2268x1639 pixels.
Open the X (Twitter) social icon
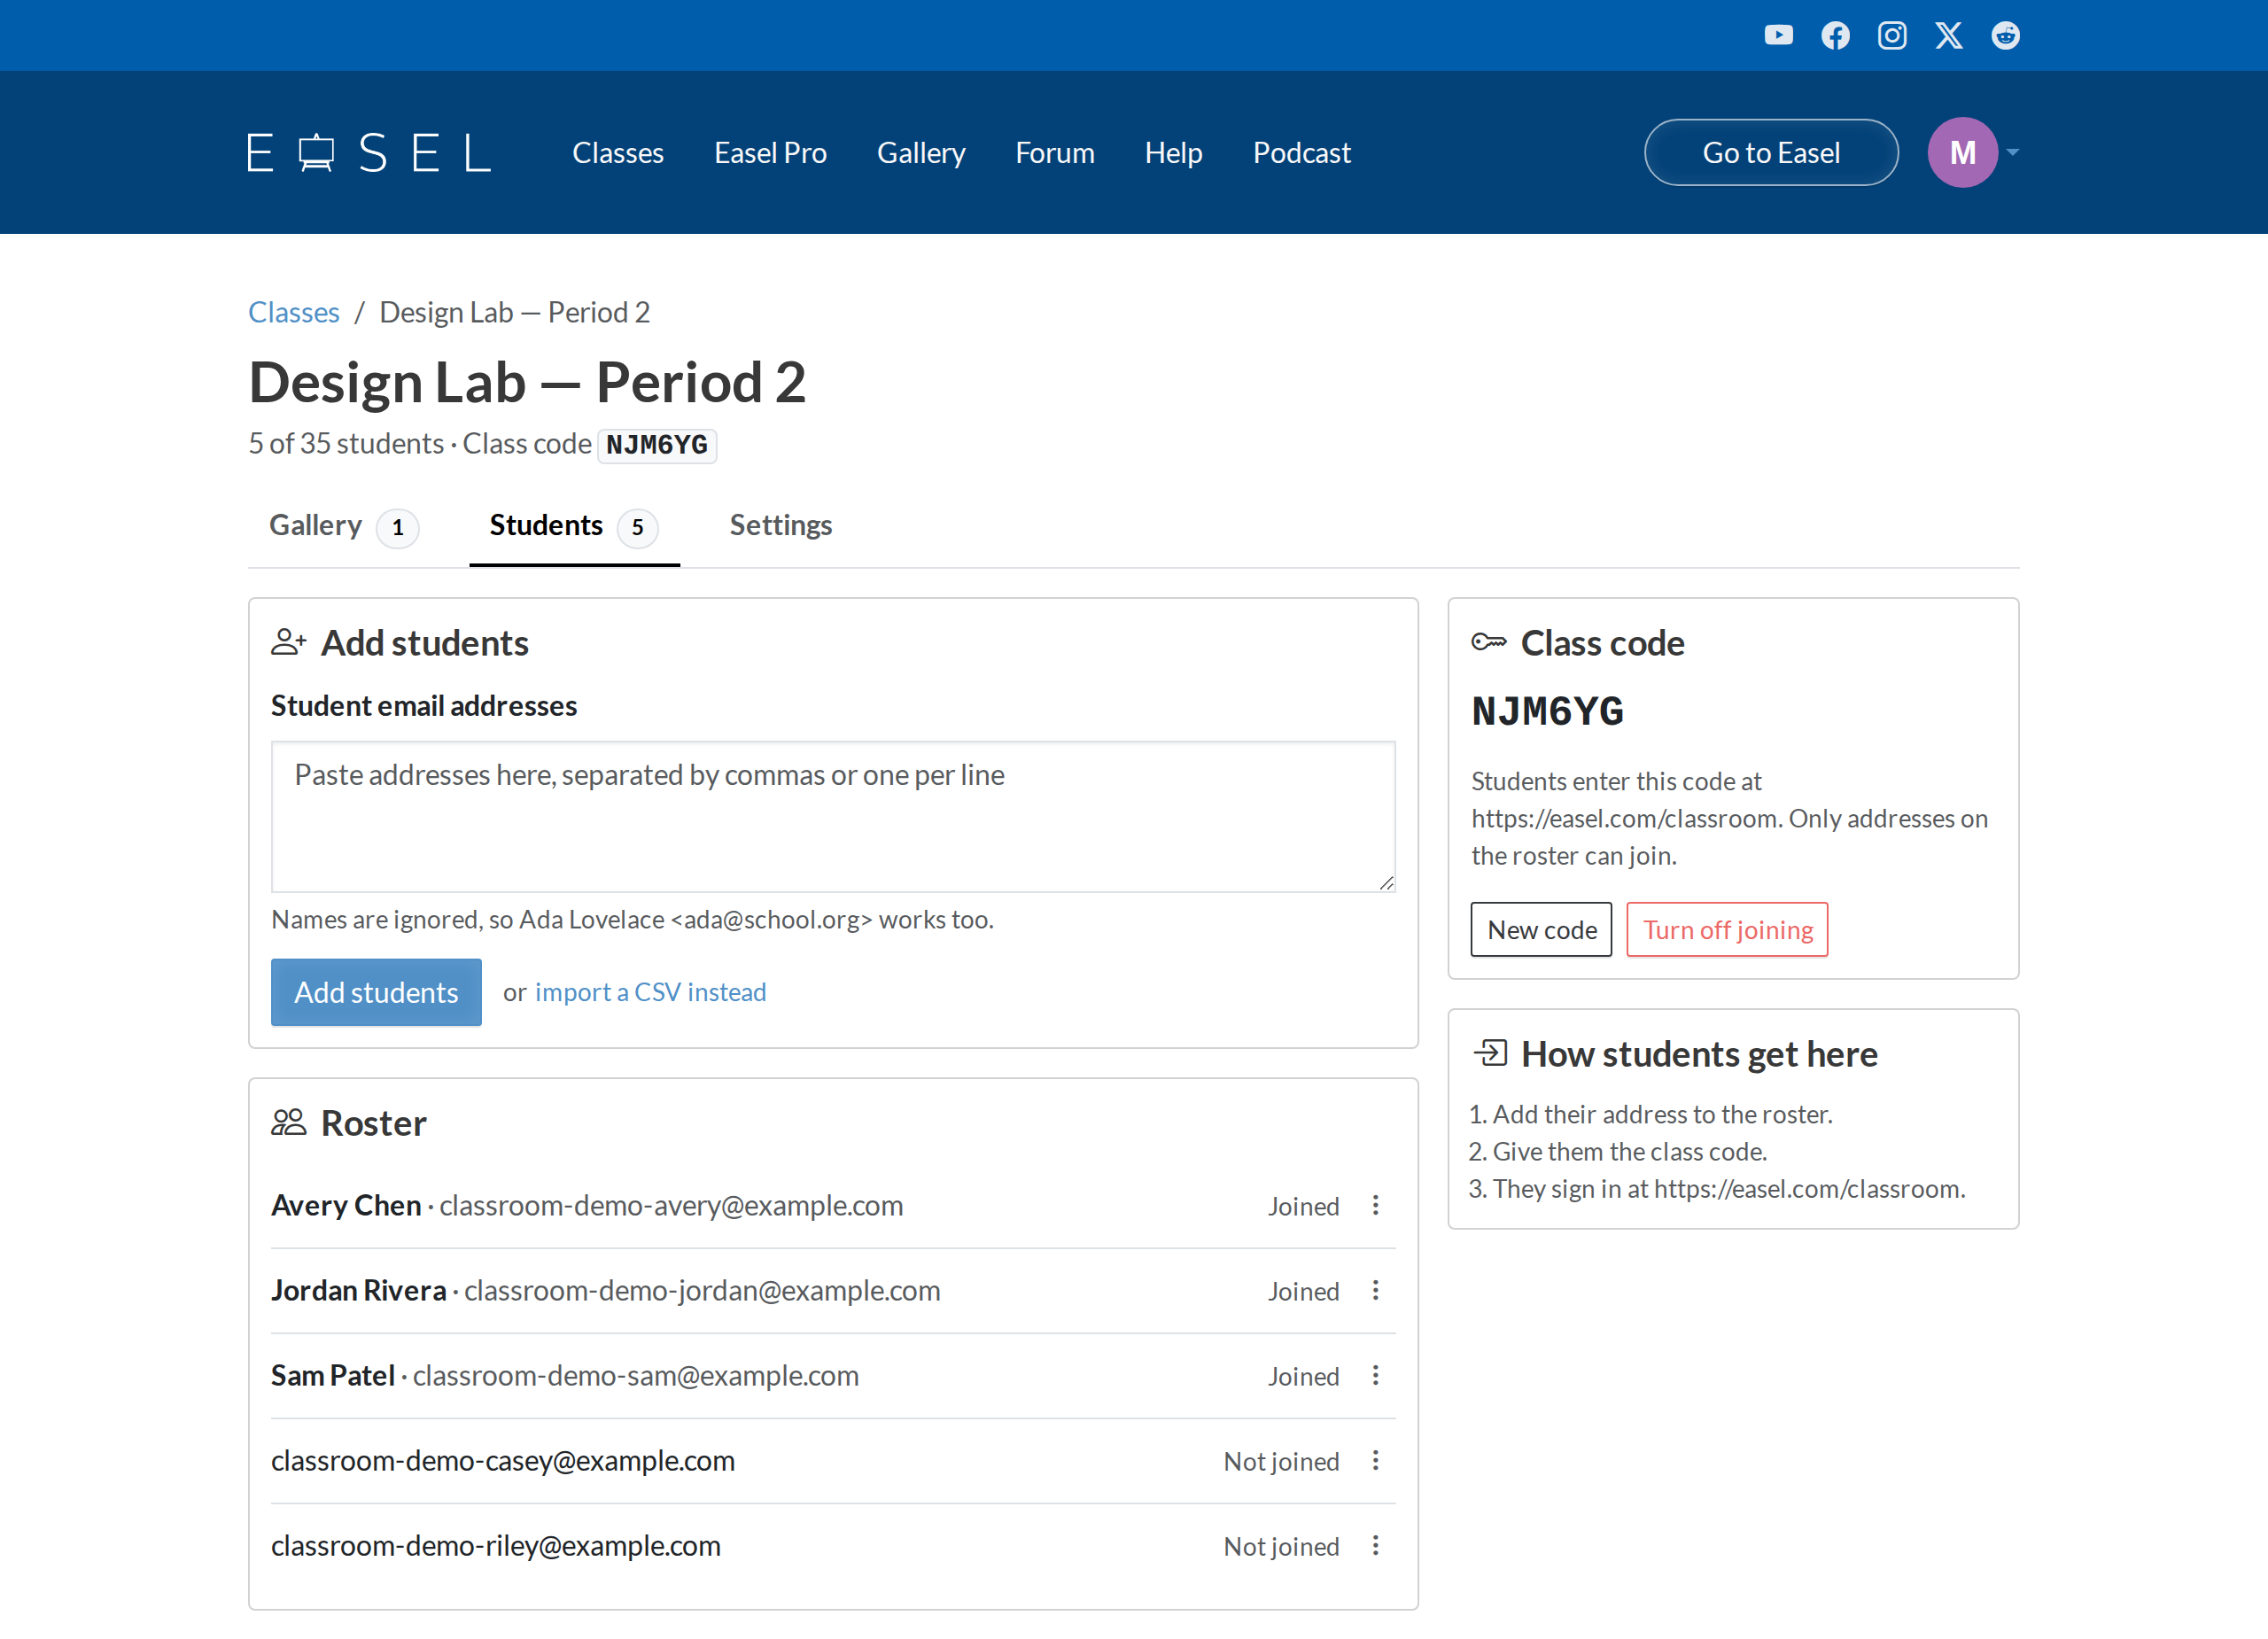tap(1949, 36)
